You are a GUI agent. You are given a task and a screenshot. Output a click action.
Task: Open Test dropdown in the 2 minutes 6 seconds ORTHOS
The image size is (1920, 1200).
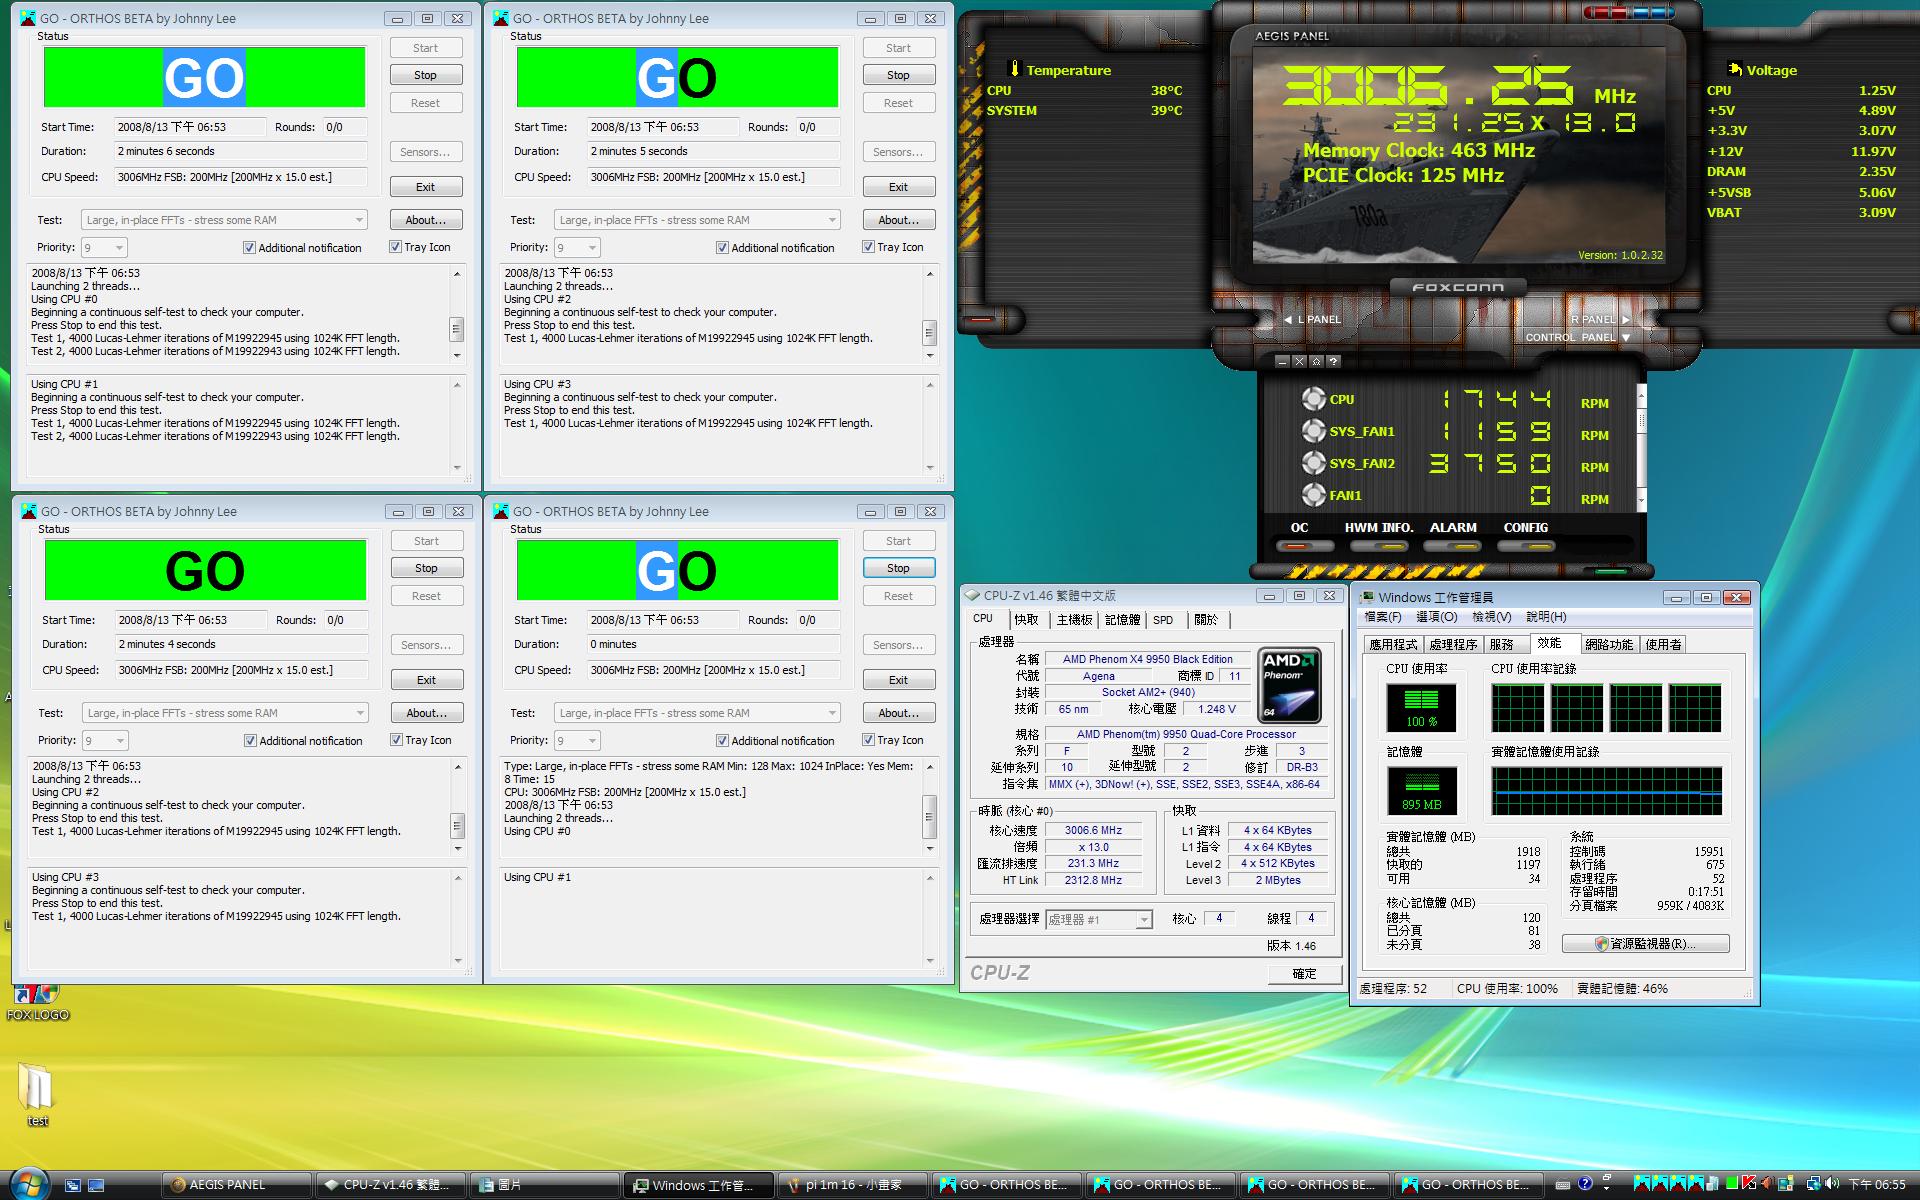point(224,220)
